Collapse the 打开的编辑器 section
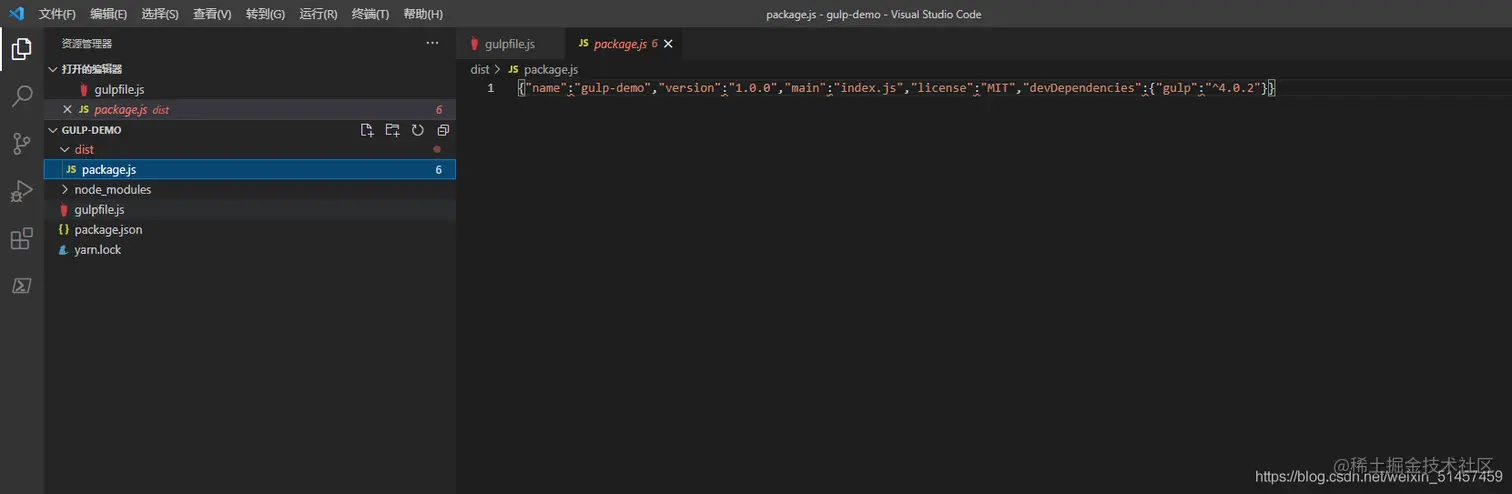Screen dimensions: 1512x494 pyautogui.click(x=250, y=69)
